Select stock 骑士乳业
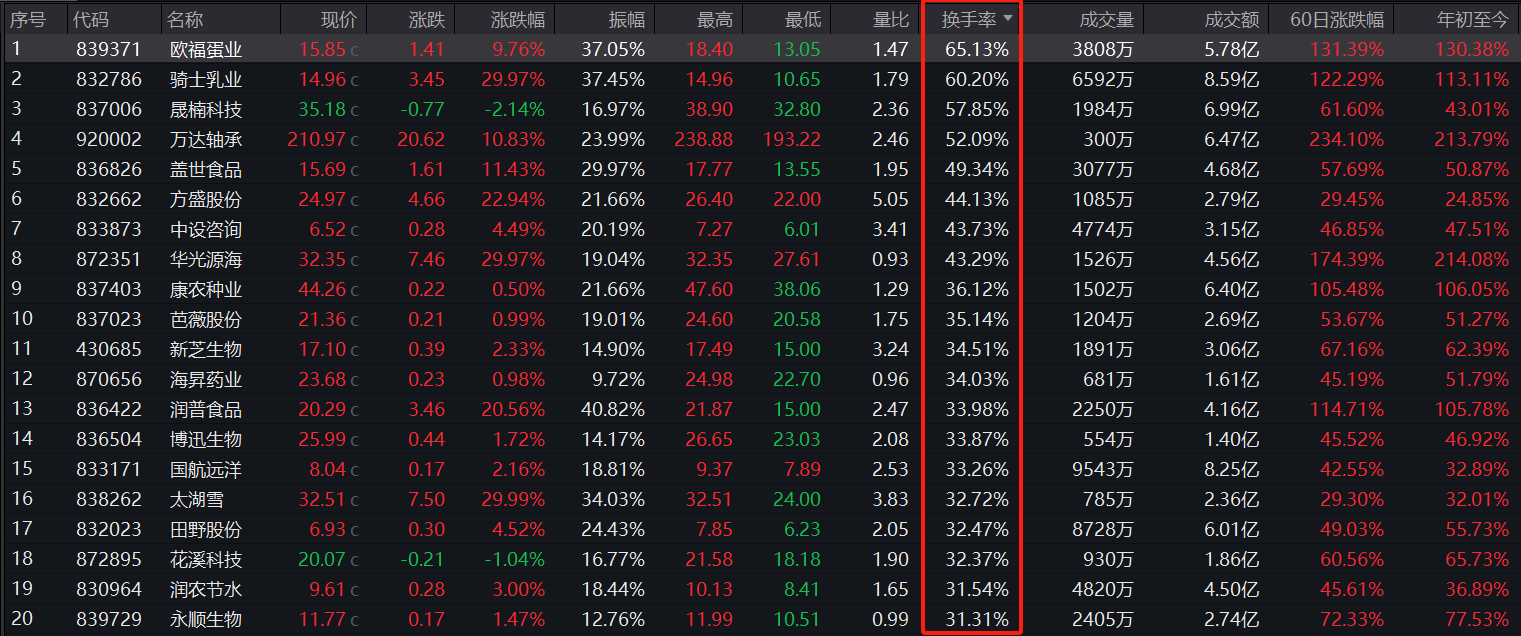Screen dimensions: 1521x636 (206, 79)
